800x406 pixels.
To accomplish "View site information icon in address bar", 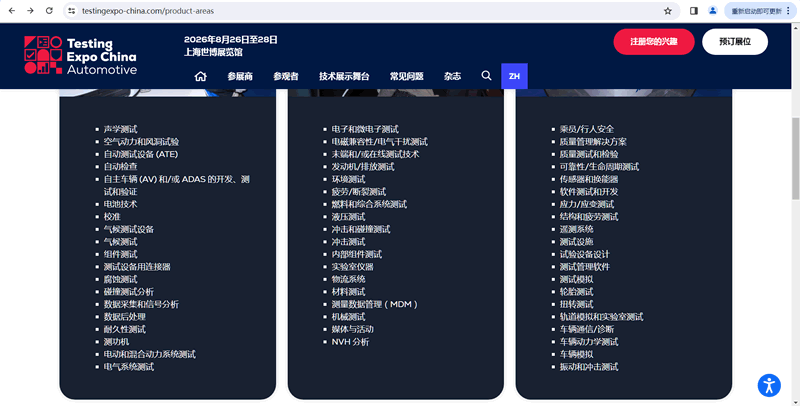I will pyautogui.click(x=73, y=10).
